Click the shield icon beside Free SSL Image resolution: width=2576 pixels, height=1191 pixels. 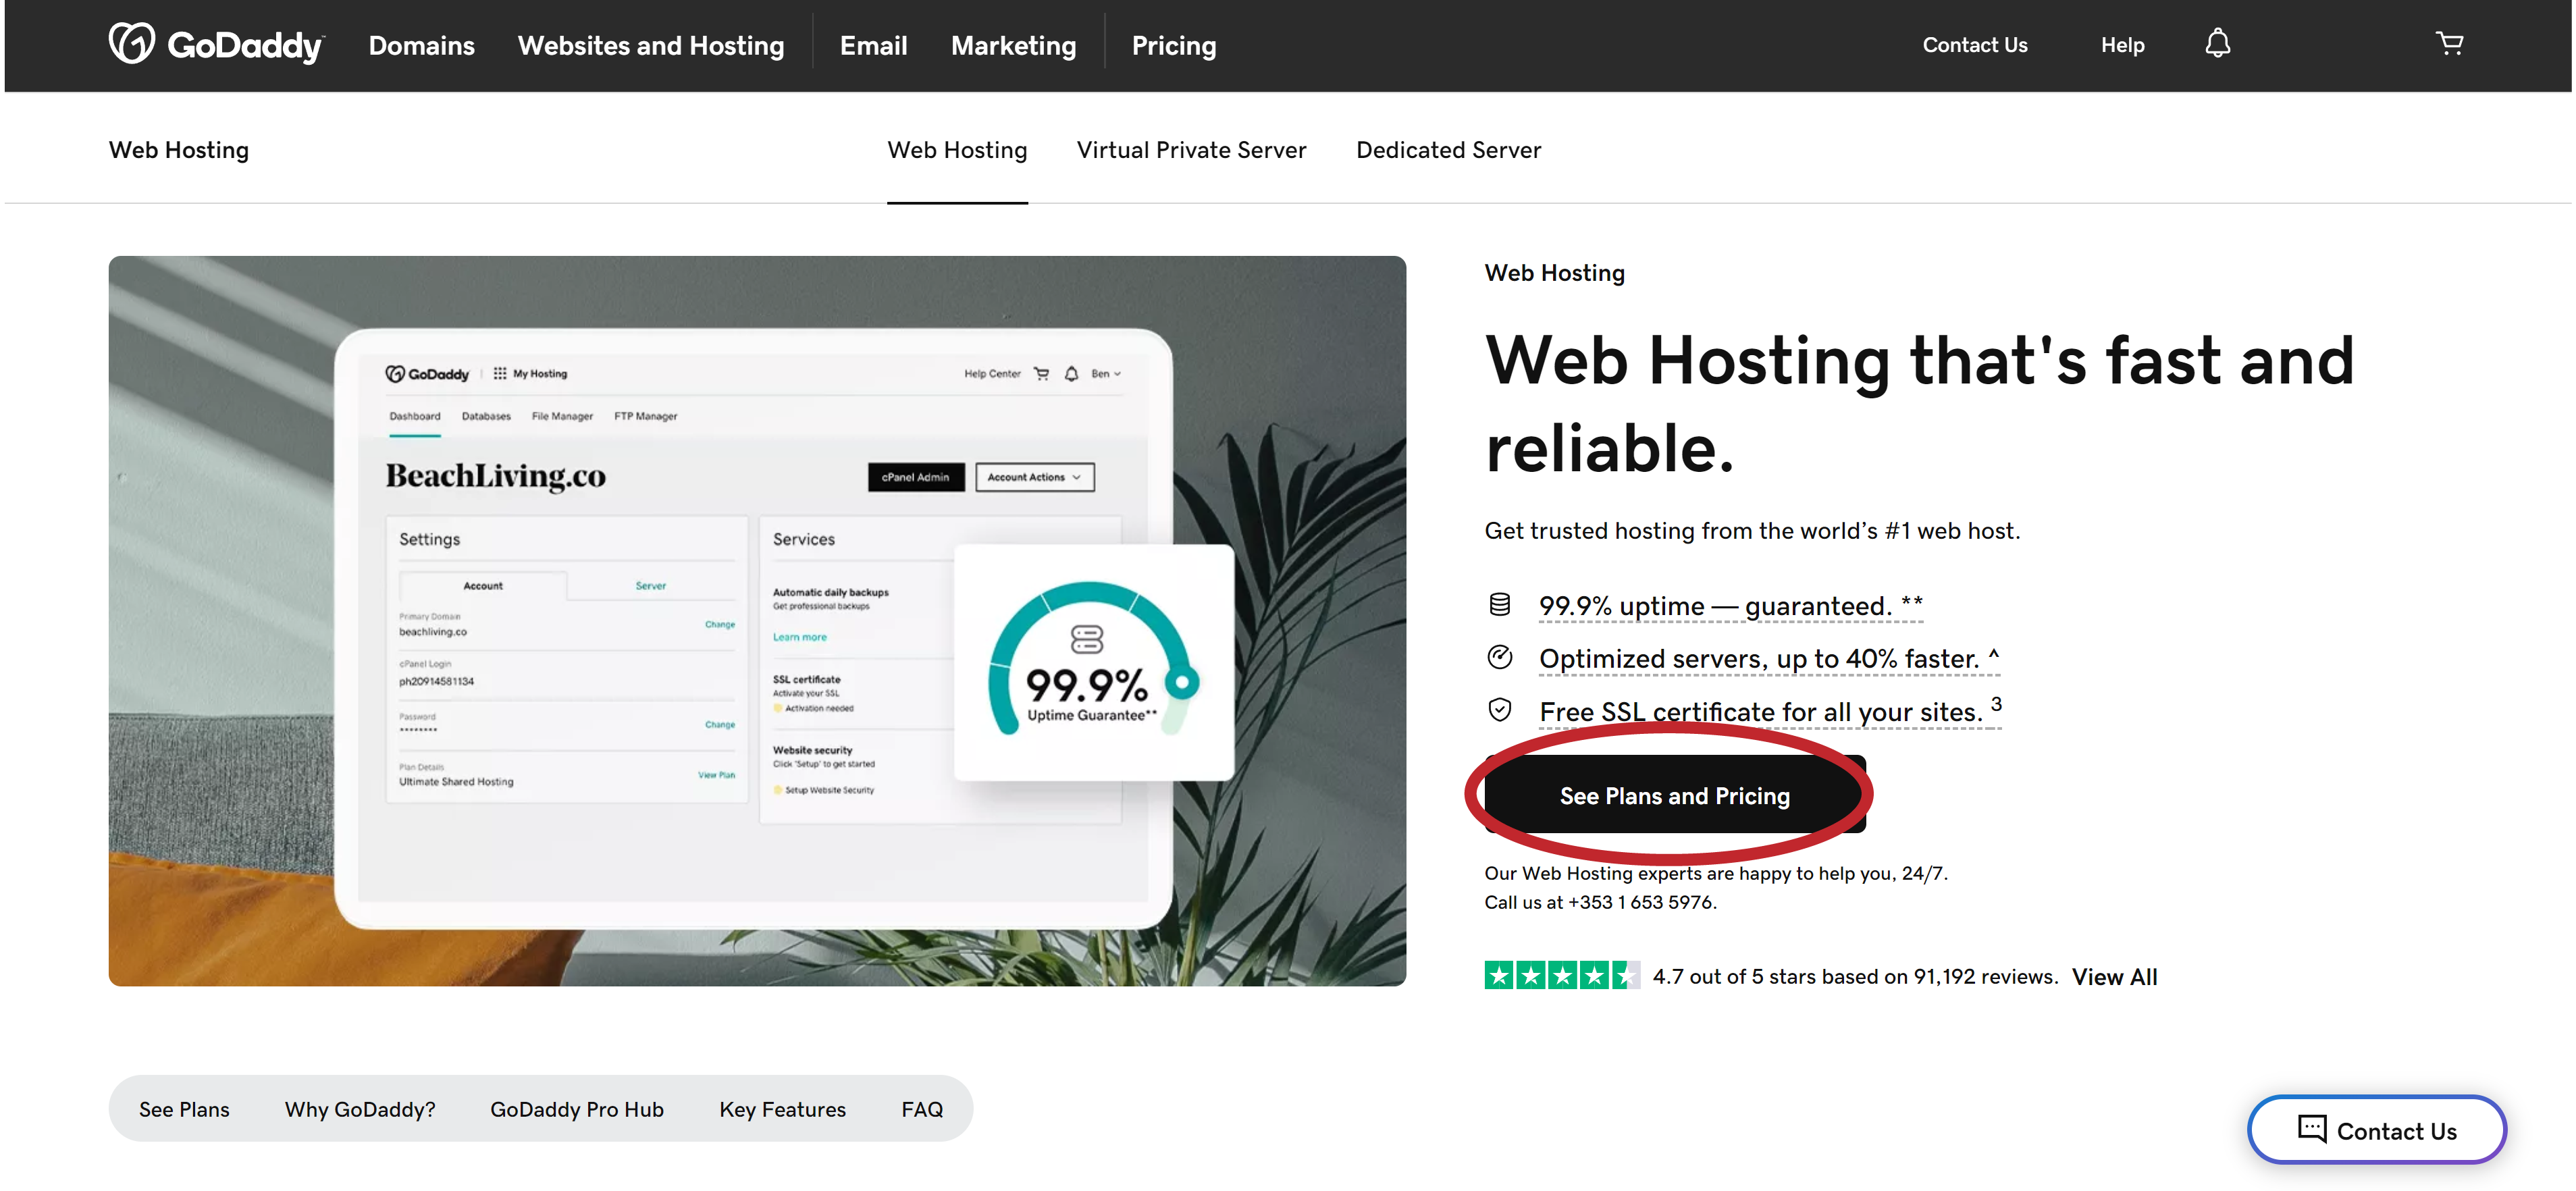[x=1499, y=710]
